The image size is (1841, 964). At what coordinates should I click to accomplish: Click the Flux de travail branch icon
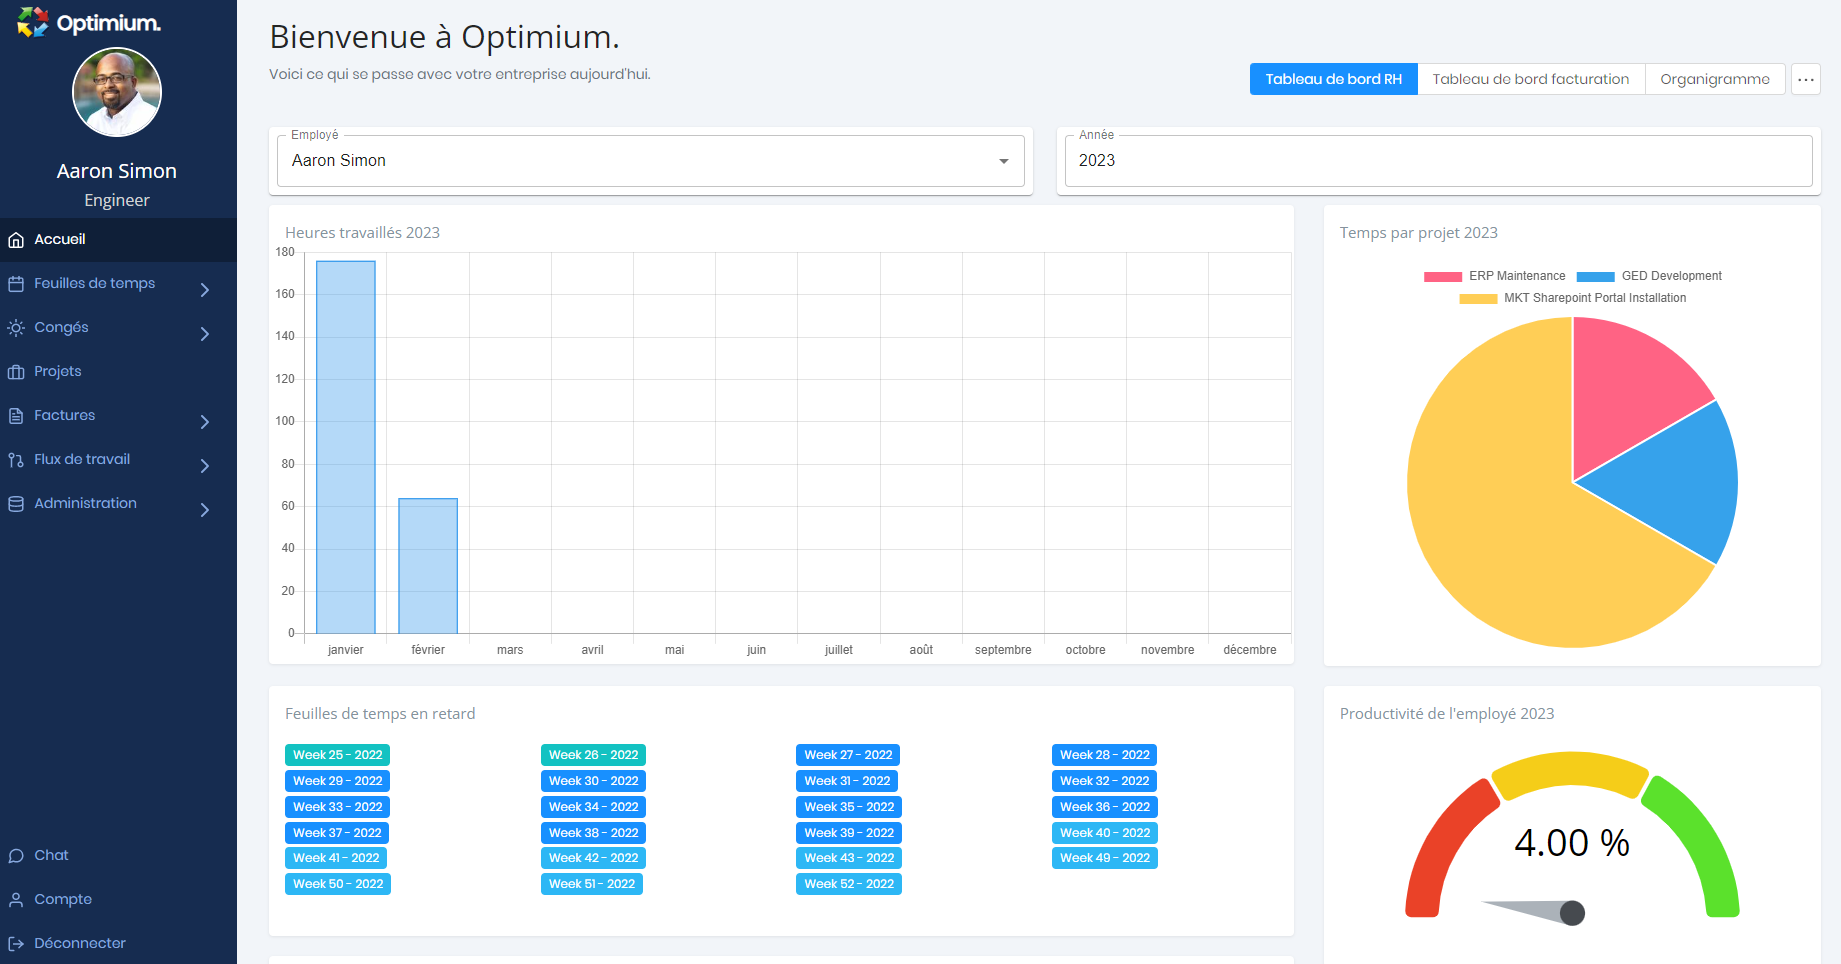coord(16,460)
